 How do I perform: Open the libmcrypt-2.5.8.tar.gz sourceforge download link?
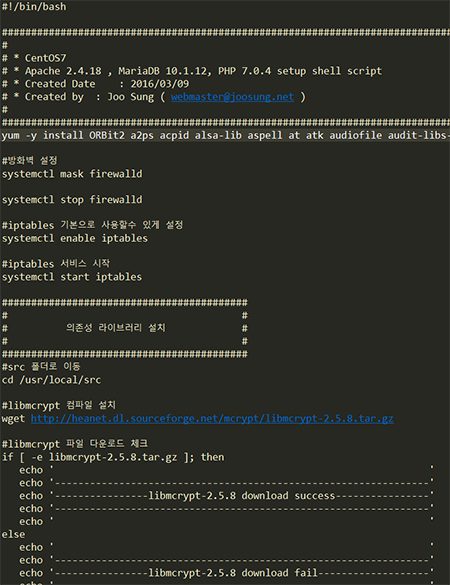(212, 419)
